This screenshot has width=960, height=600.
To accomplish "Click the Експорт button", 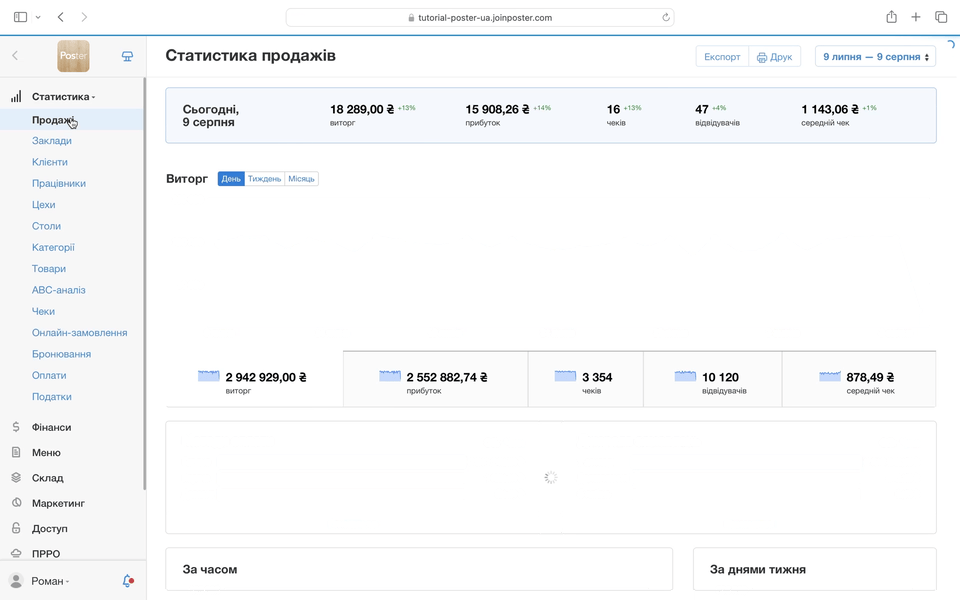I will (x=722, y=57).
